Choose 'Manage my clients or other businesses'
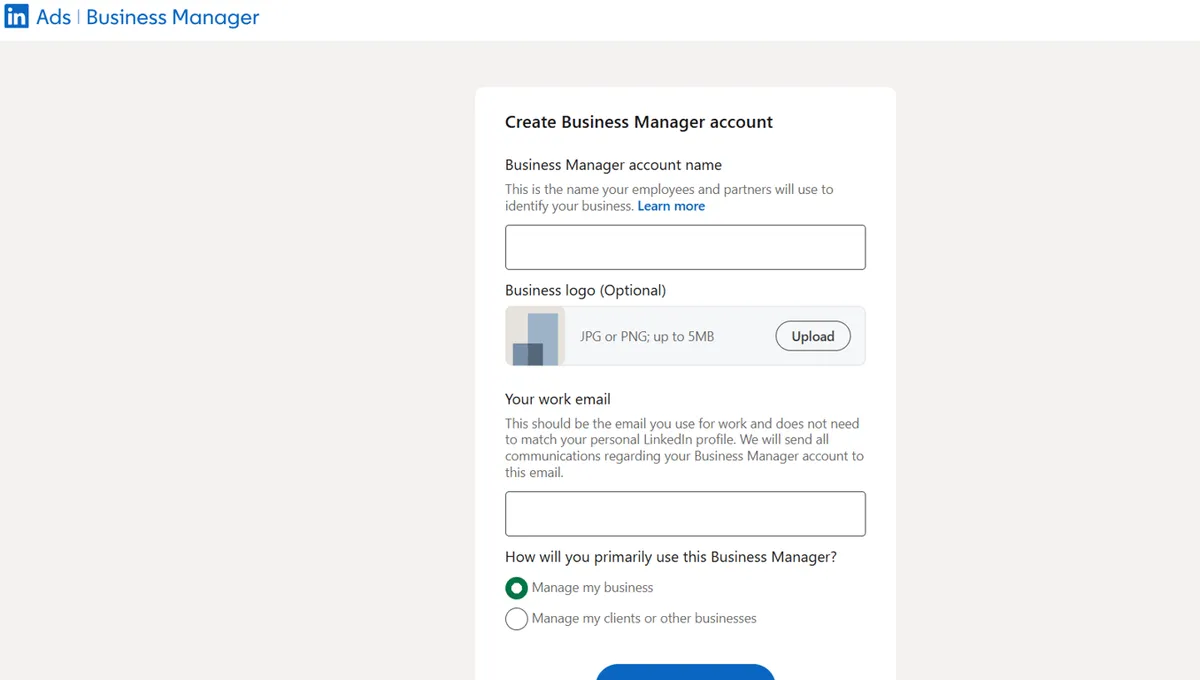Screen dimensions: 1200x680 coord(516,619)
